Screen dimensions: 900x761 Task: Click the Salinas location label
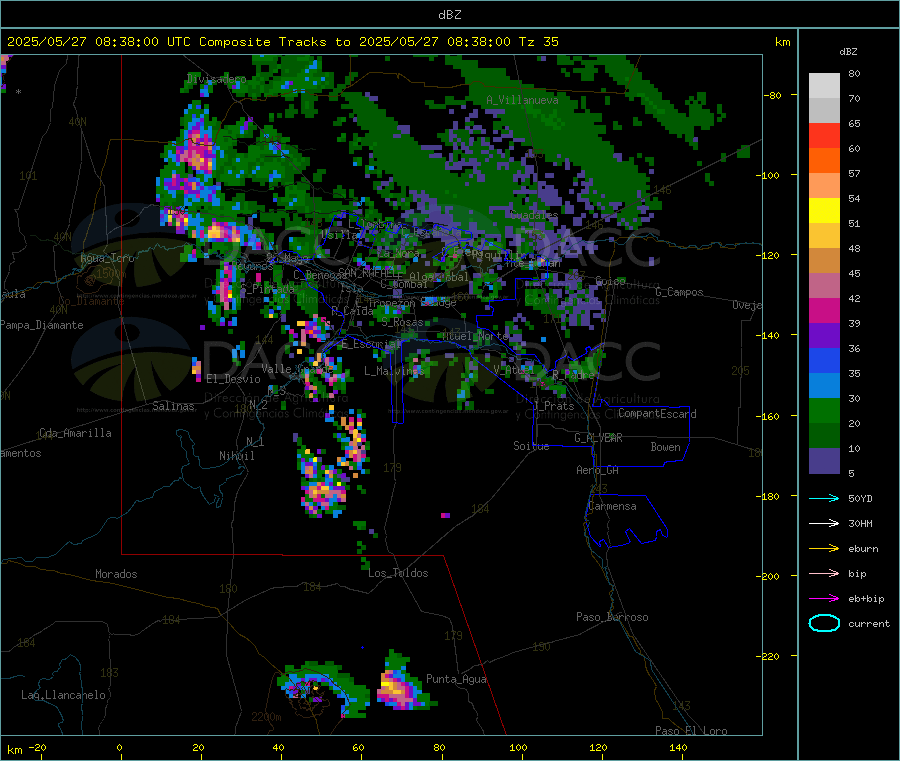tap(173, 406)
